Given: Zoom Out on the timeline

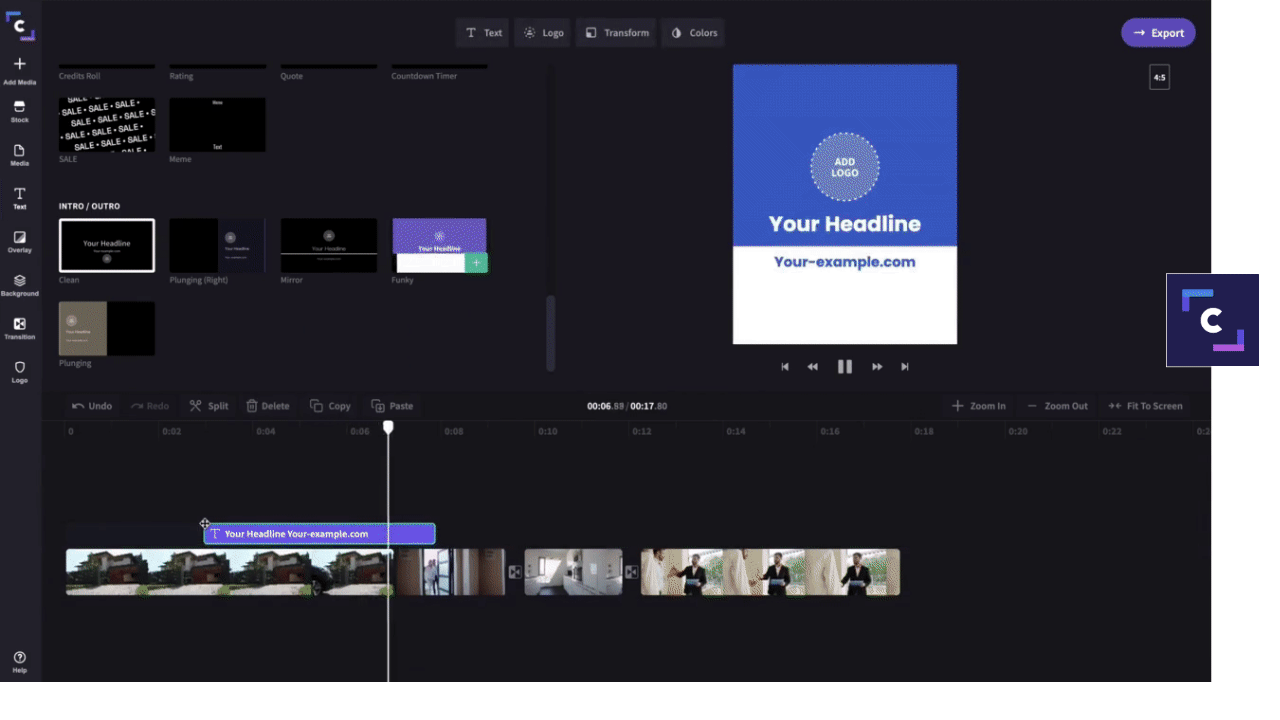Looking at the screenshot, I should click(x=1057, y=406).
